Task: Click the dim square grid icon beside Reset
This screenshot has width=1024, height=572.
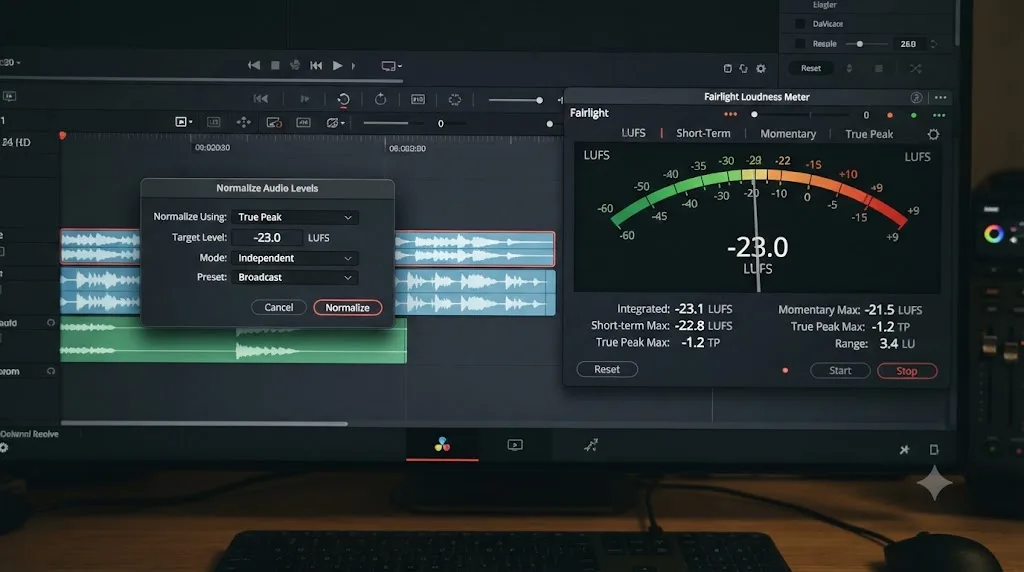Action: [x=878, y=68]
